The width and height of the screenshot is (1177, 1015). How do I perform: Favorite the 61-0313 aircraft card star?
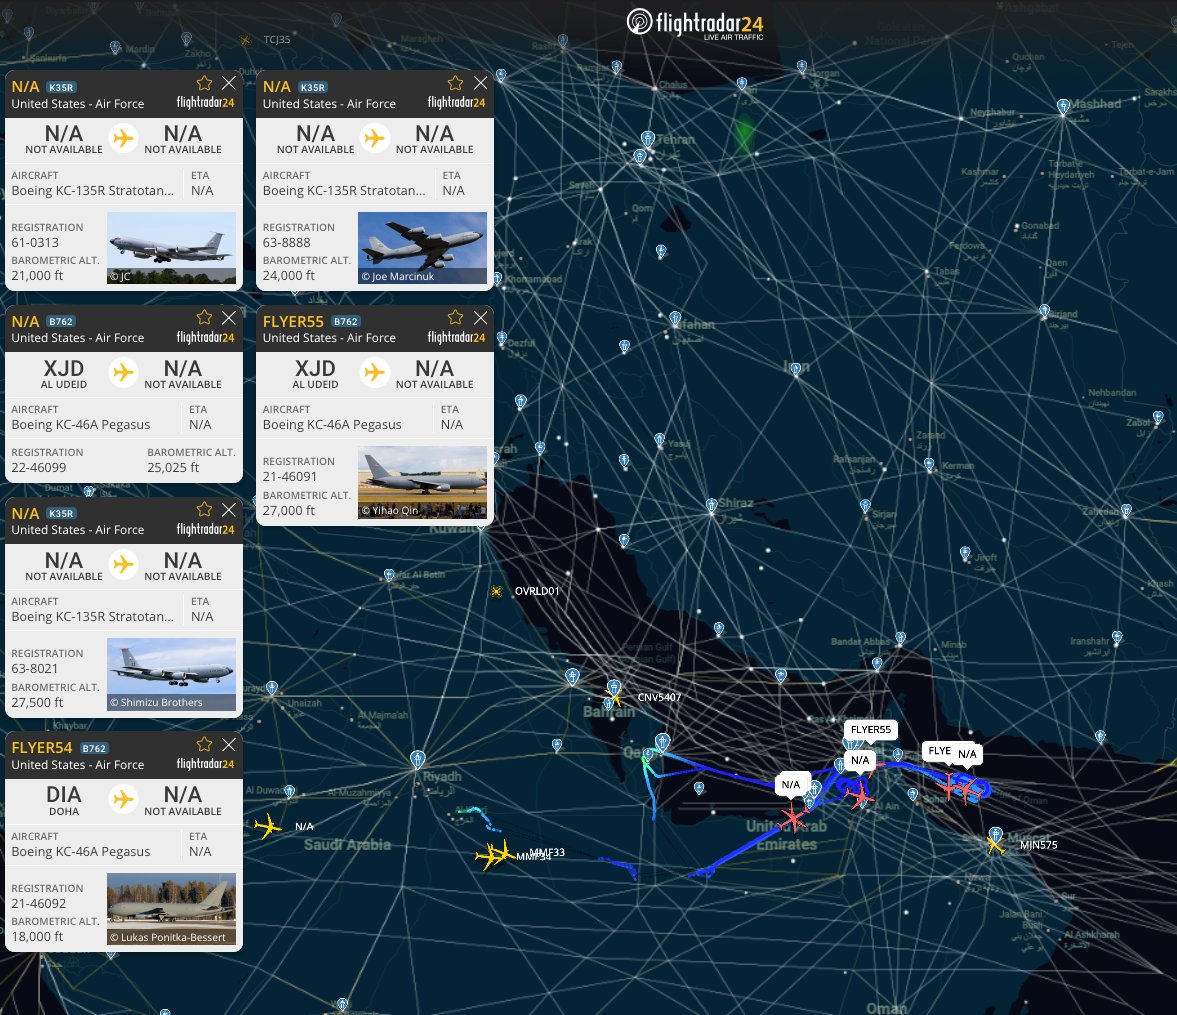(204, 83)
